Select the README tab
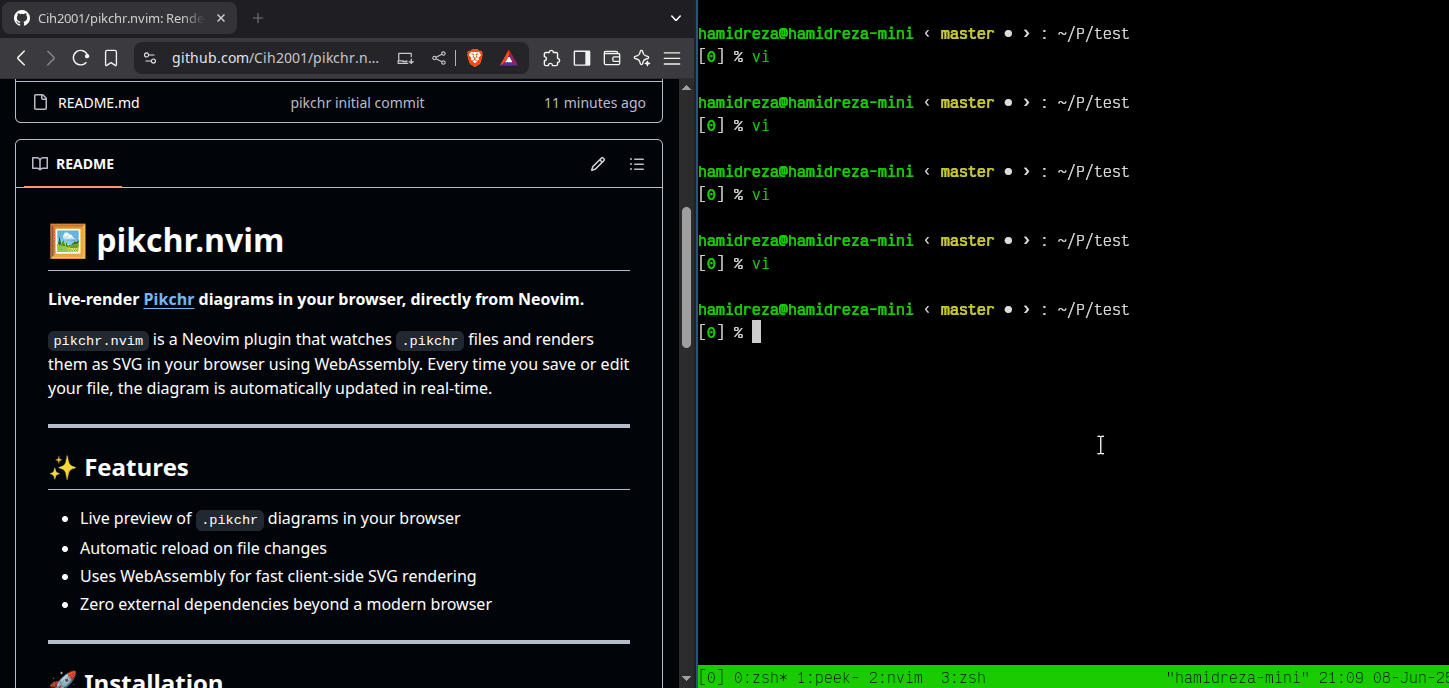This screenshot has height=688, width=1449. pyautogui.click(x=73, y=164)
